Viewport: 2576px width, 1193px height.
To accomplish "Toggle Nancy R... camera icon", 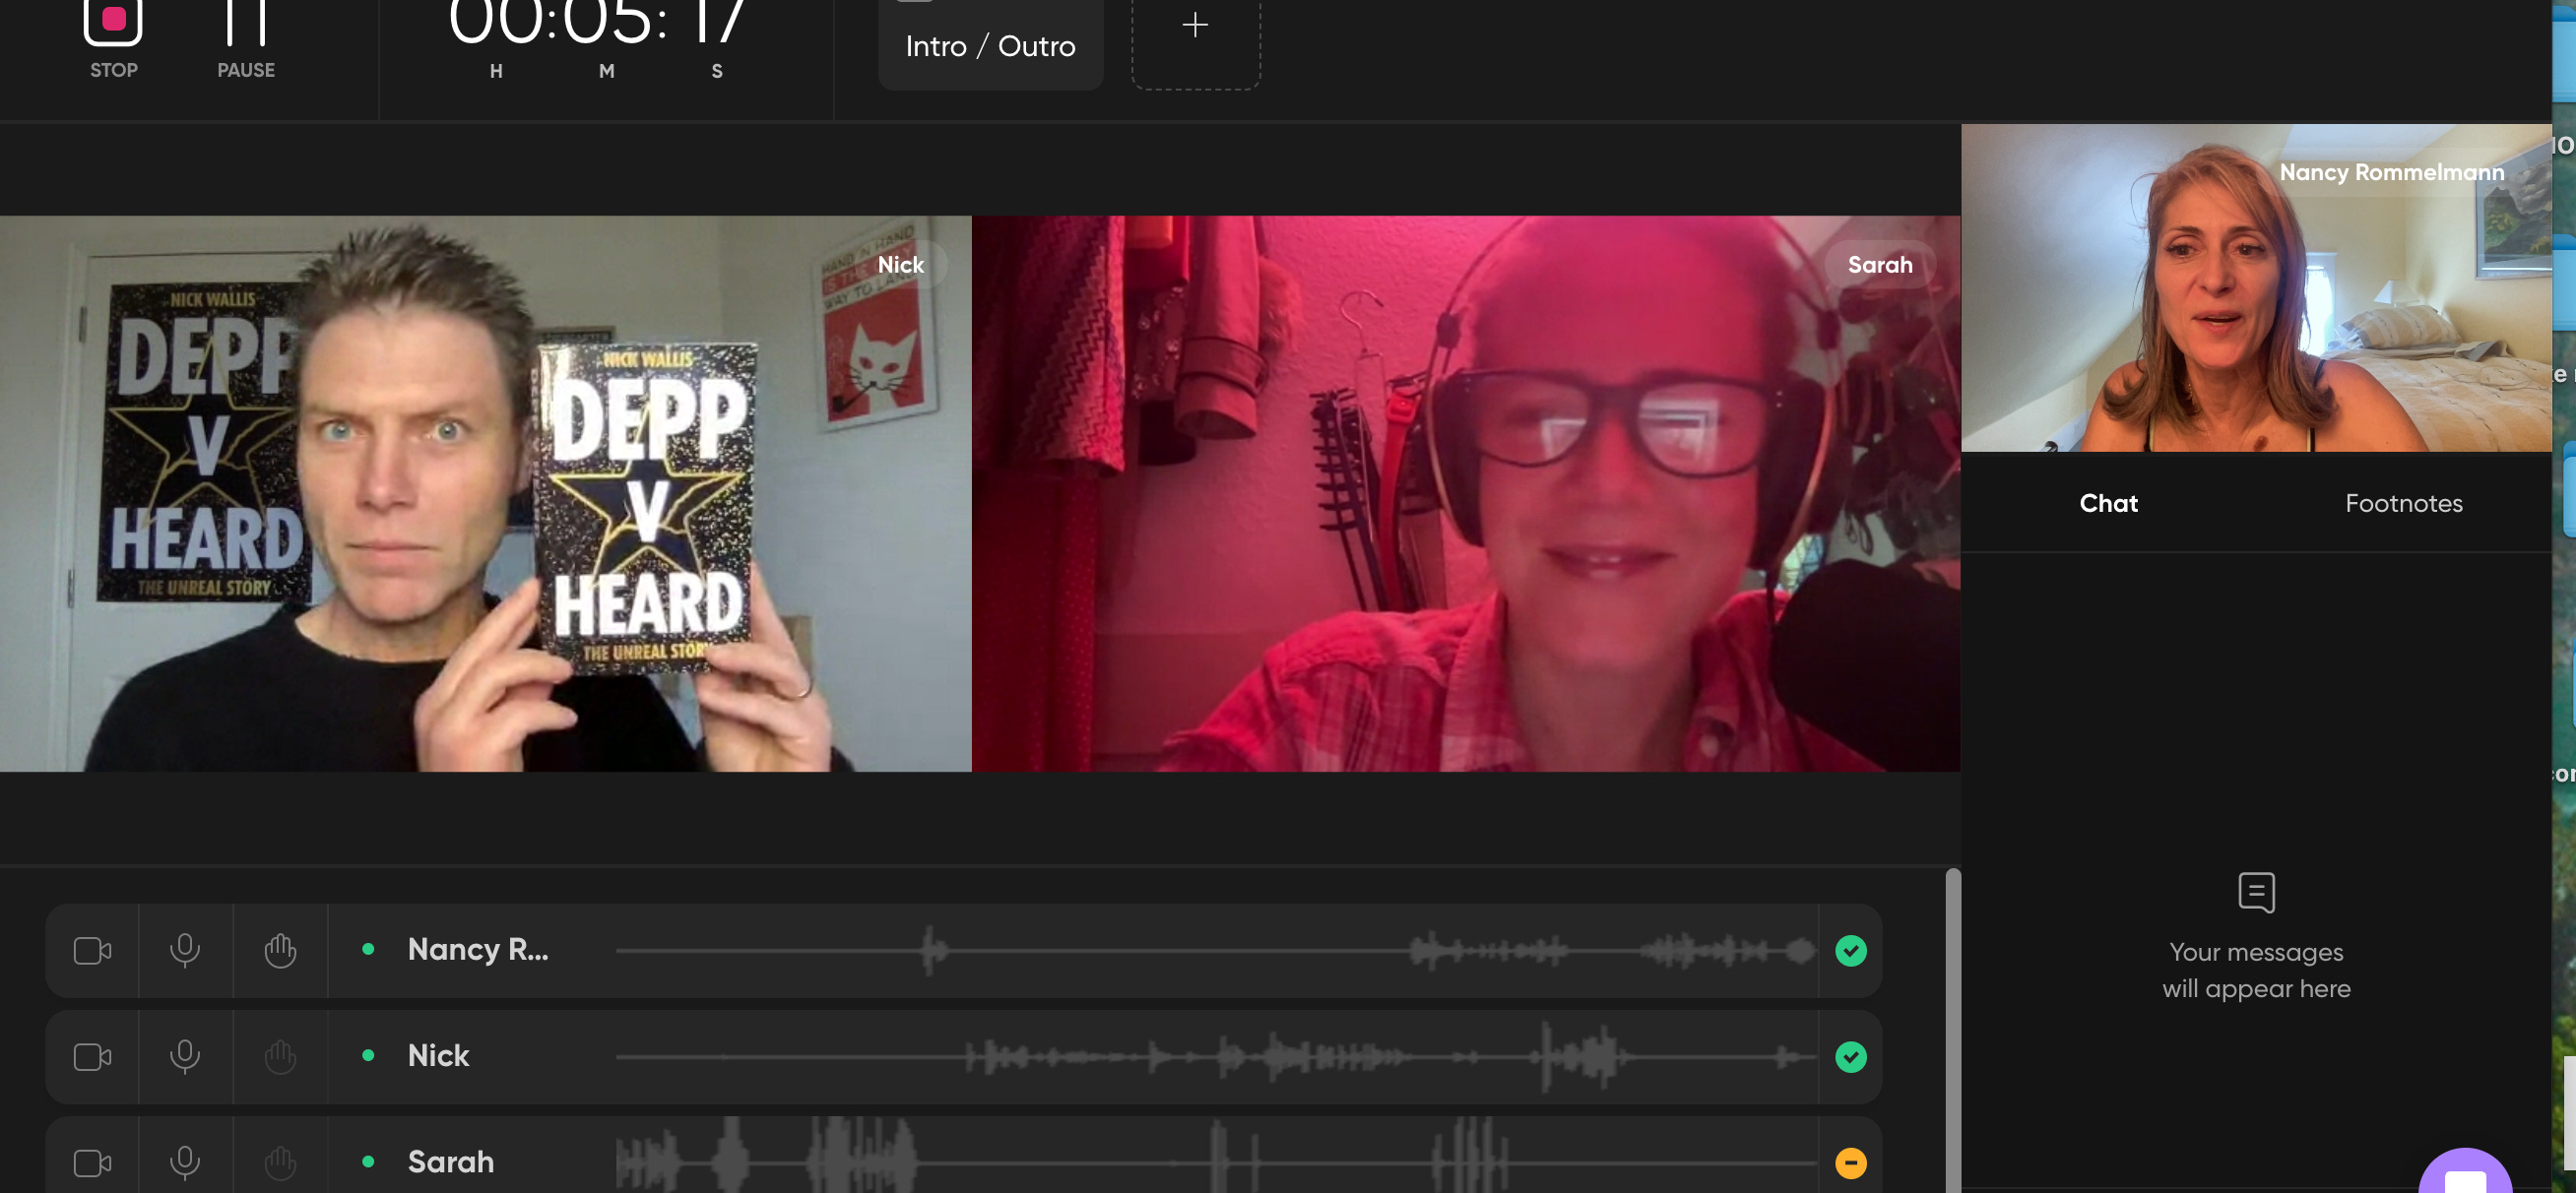I will 92,950.
